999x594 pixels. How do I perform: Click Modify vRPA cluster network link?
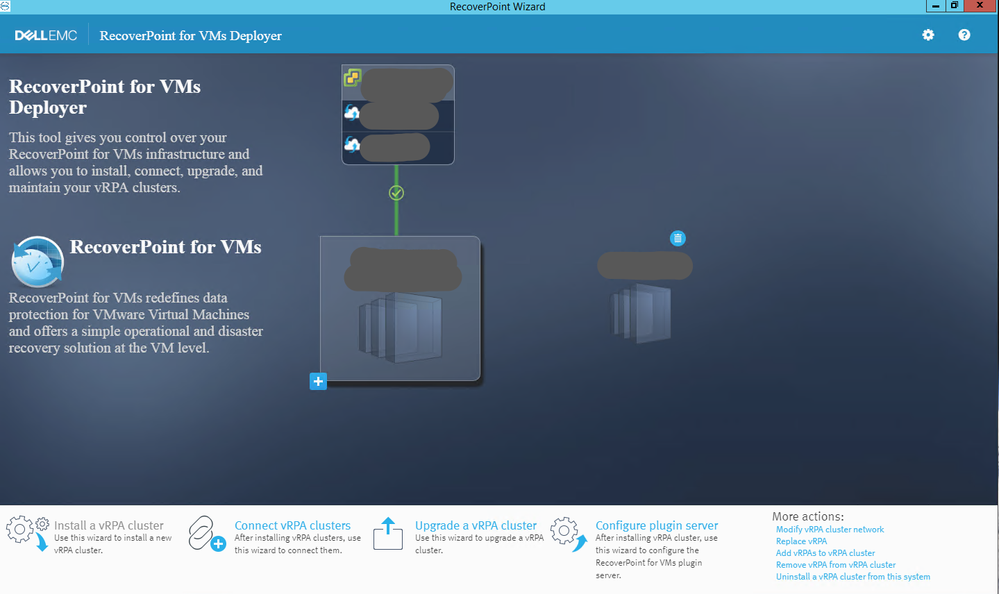pos(830,529)
